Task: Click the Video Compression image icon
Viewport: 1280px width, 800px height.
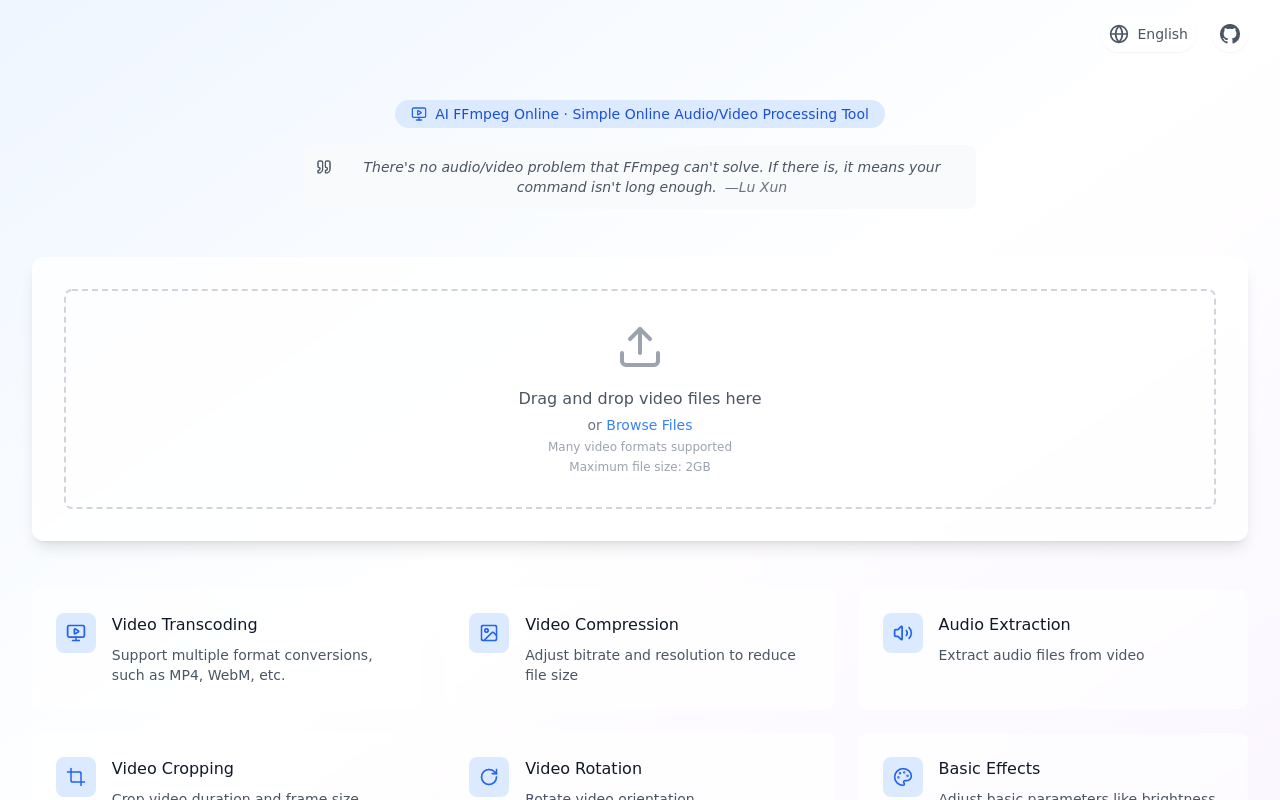Action: click(x=489, y=633)
